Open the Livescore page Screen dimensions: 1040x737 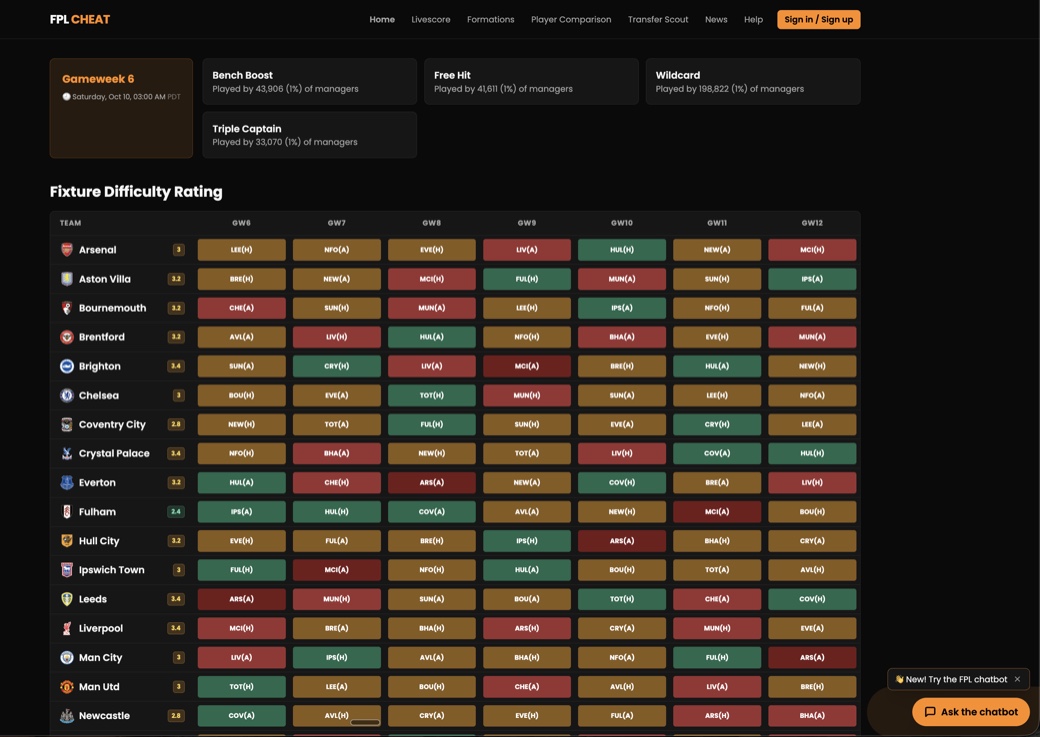tap(430, 20)
